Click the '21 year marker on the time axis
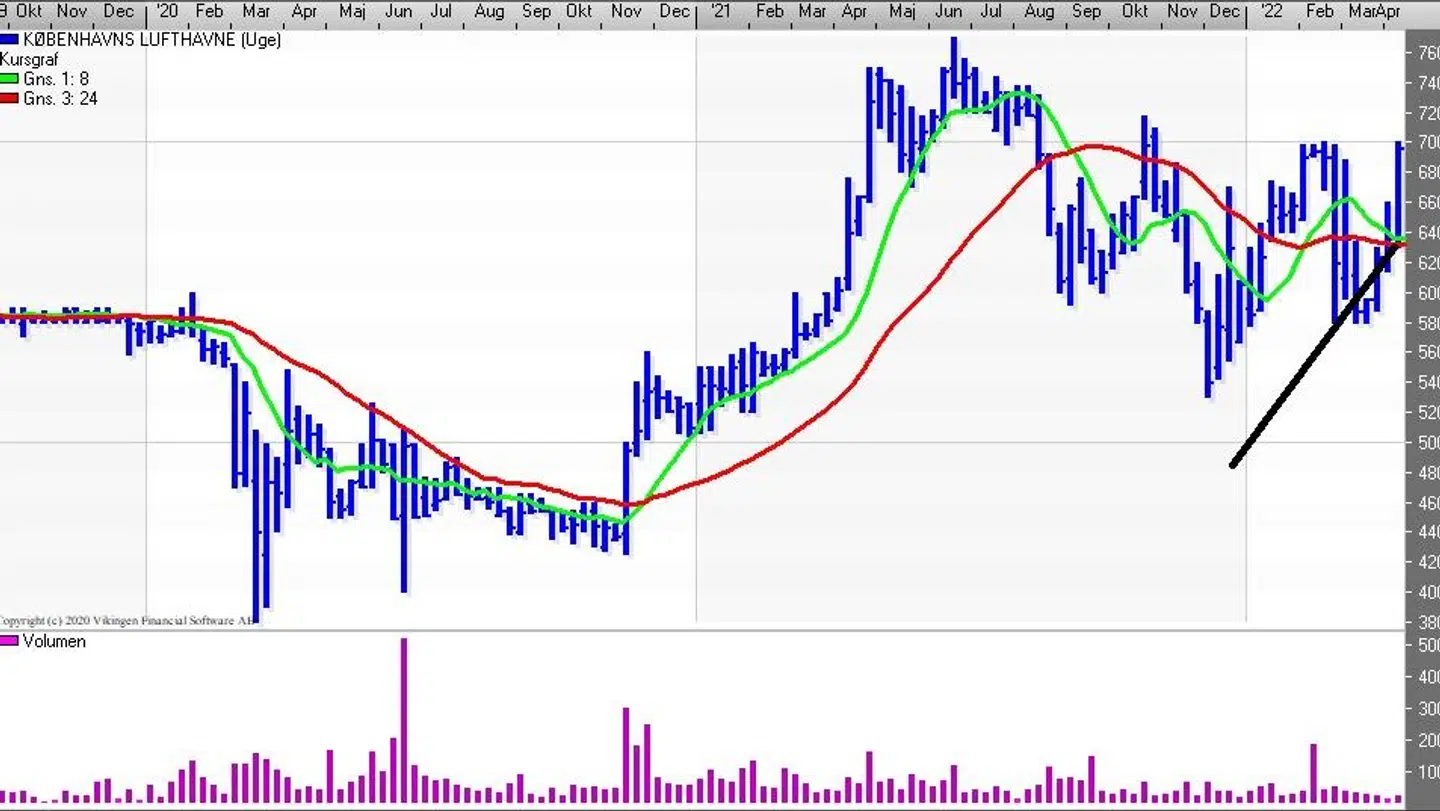This screenshot has width=1440, height=811. pyautogui.click(x=718, y=11)
